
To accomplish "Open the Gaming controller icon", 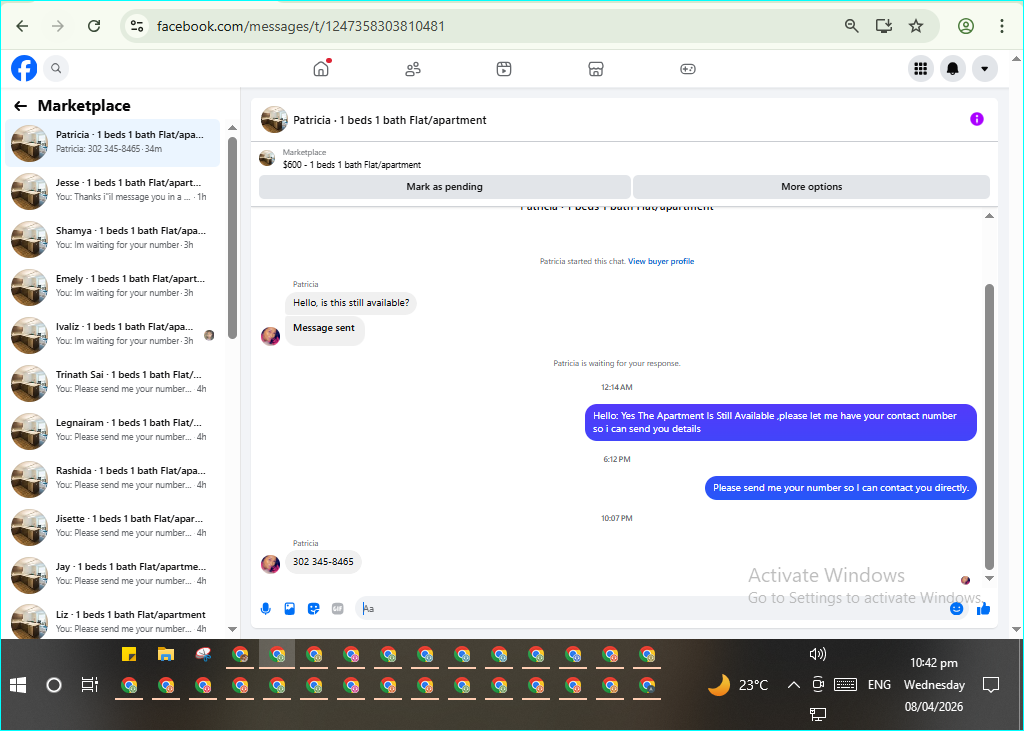I will [688, 69].
